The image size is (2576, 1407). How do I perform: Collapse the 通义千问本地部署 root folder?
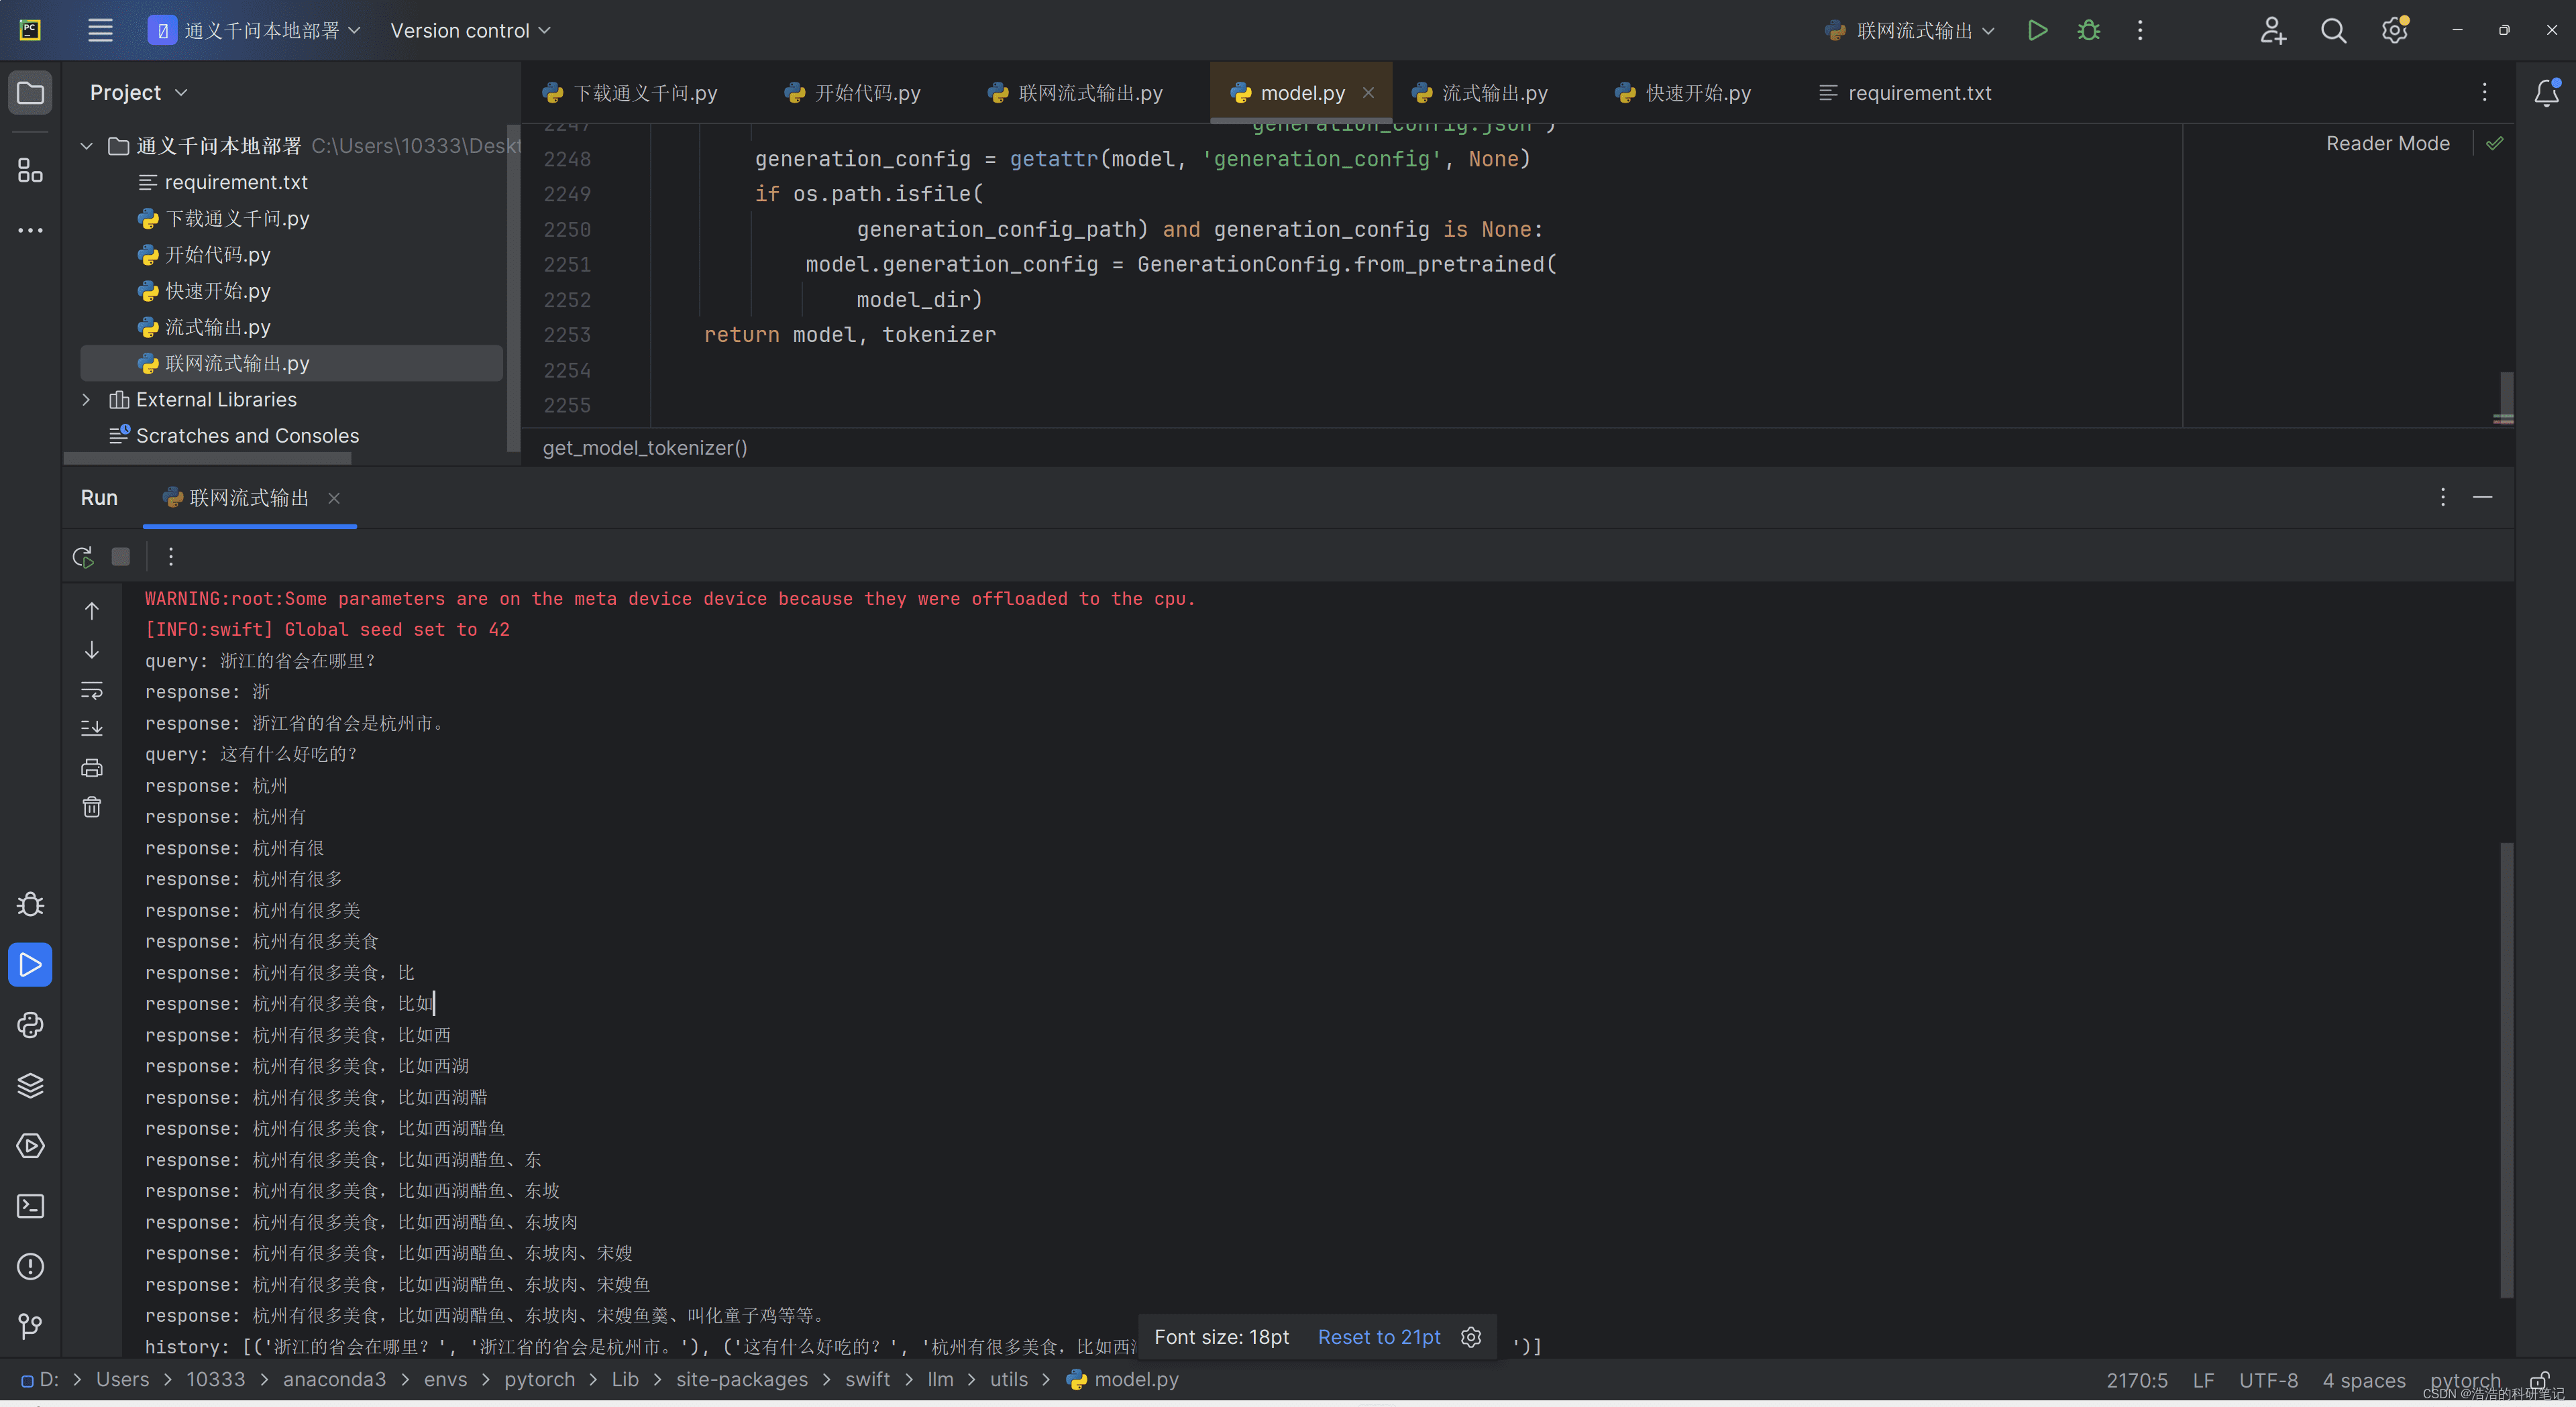pyautogui.click(x=86, y=146)
